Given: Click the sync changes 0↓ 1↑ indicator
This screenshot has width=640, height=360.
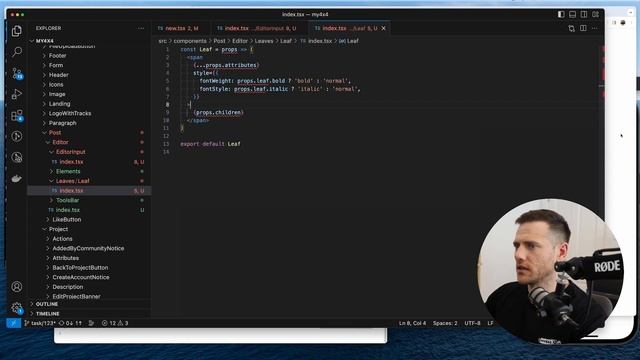Looking at the screenshot, I should click(x=70, y=323).
